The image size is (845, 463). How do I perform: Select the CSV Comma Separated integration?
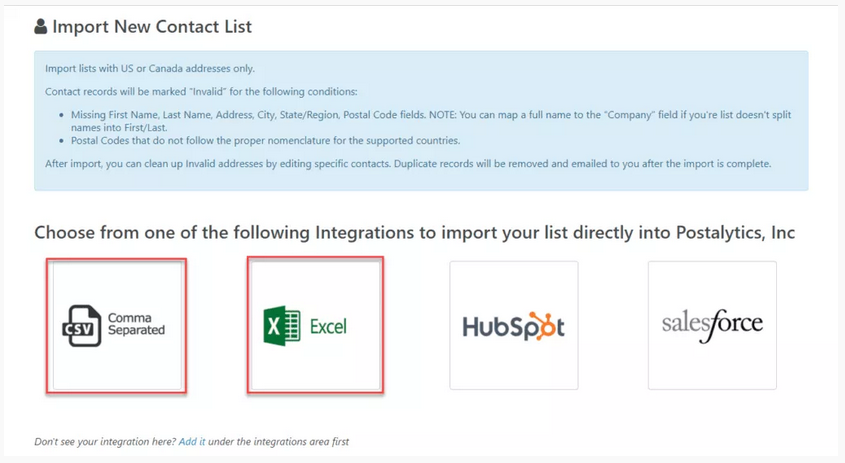pyautogui.click(x=117, y=326)
